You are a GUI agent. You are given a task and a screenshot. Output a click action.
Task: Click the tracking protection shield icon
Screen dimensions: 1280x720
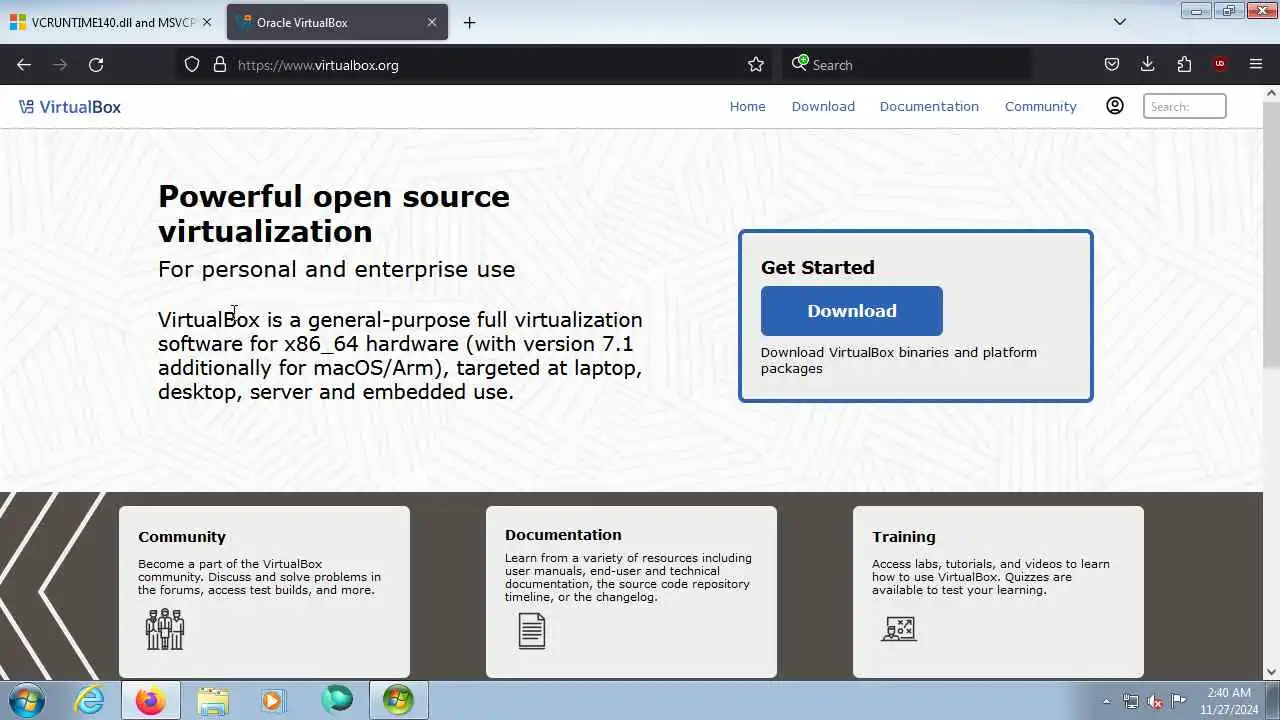192,65
